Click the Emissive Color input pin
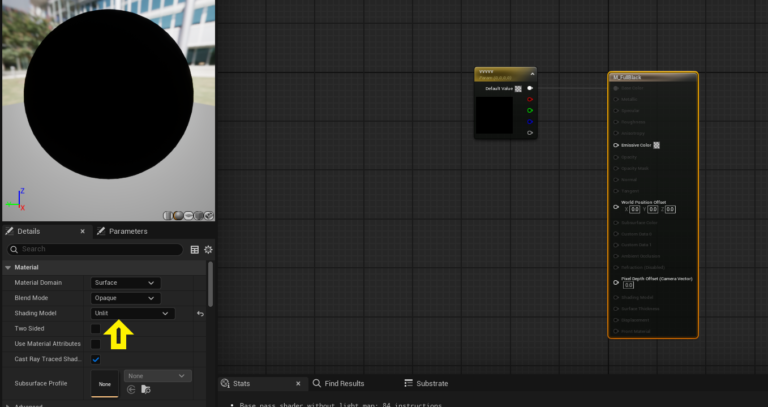The height and width of the screenshot is (407, 768). pyautogui.click(x=614, y=145)
